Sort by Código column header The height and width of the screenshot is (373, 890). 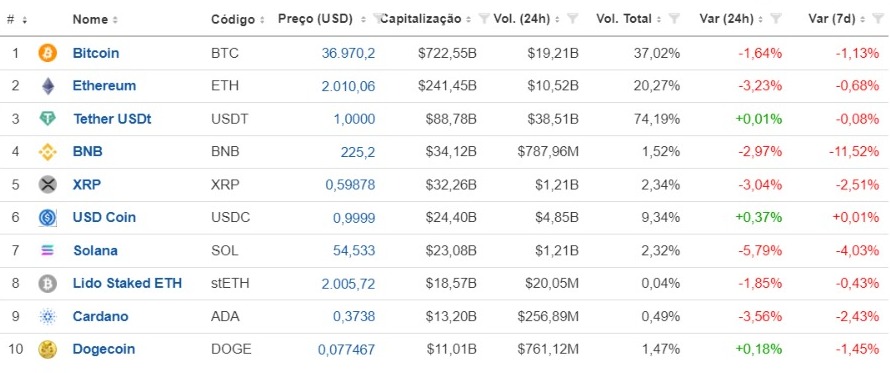tap(238, 19)
